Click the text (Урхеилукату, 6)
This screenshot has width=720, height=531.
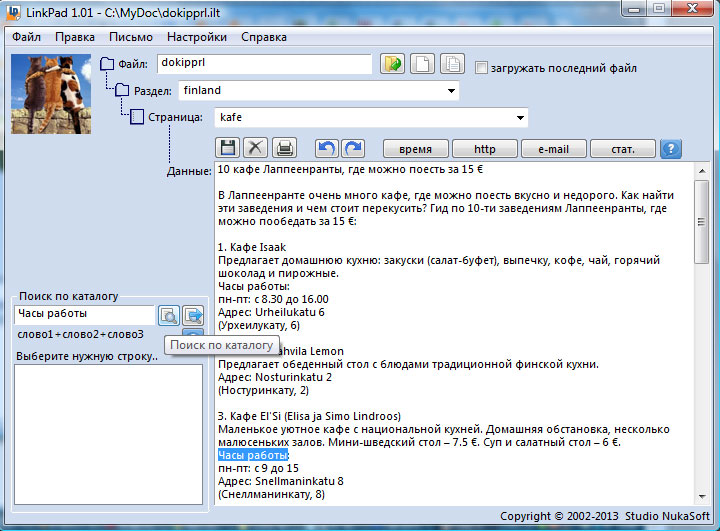click(x=259, y=326)
